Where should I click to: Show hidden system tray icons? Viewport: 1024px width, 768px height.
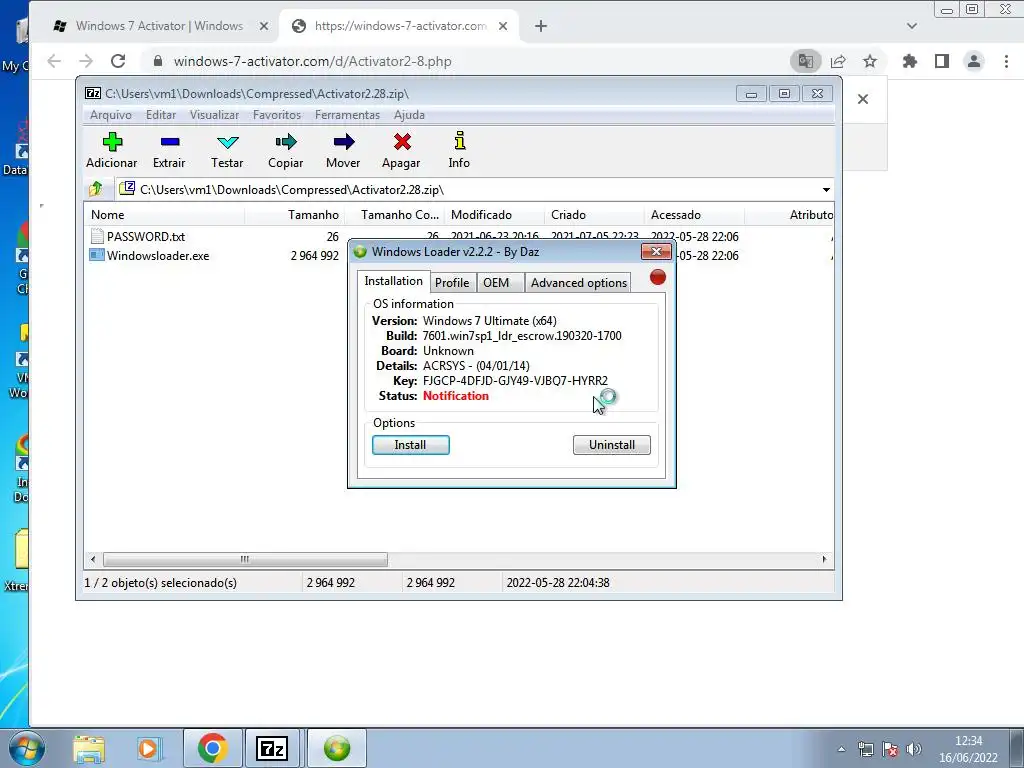coord(842,749)
